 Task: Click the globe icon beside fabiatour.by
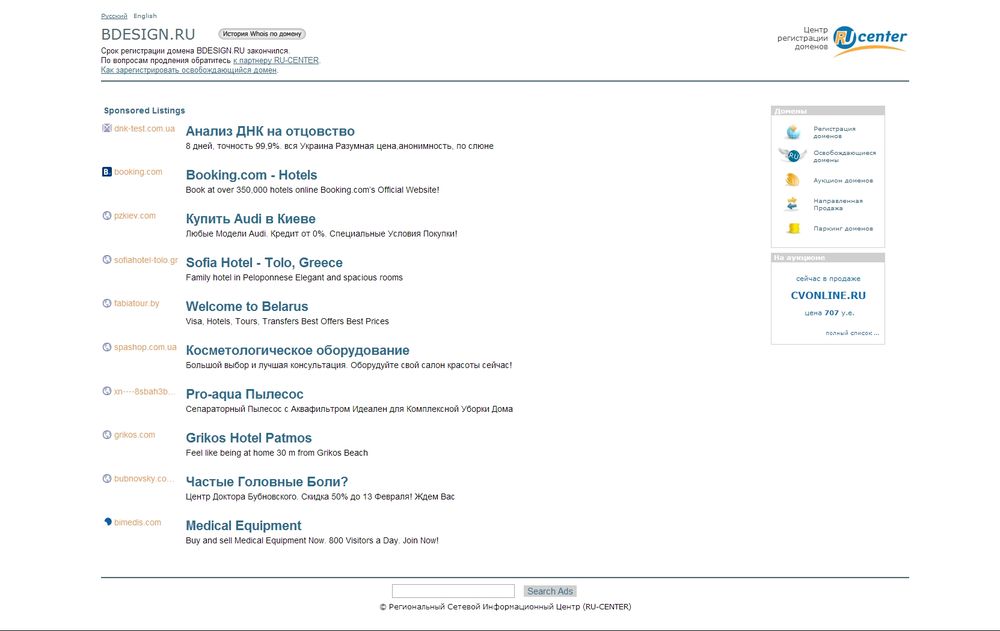point(107,303)
